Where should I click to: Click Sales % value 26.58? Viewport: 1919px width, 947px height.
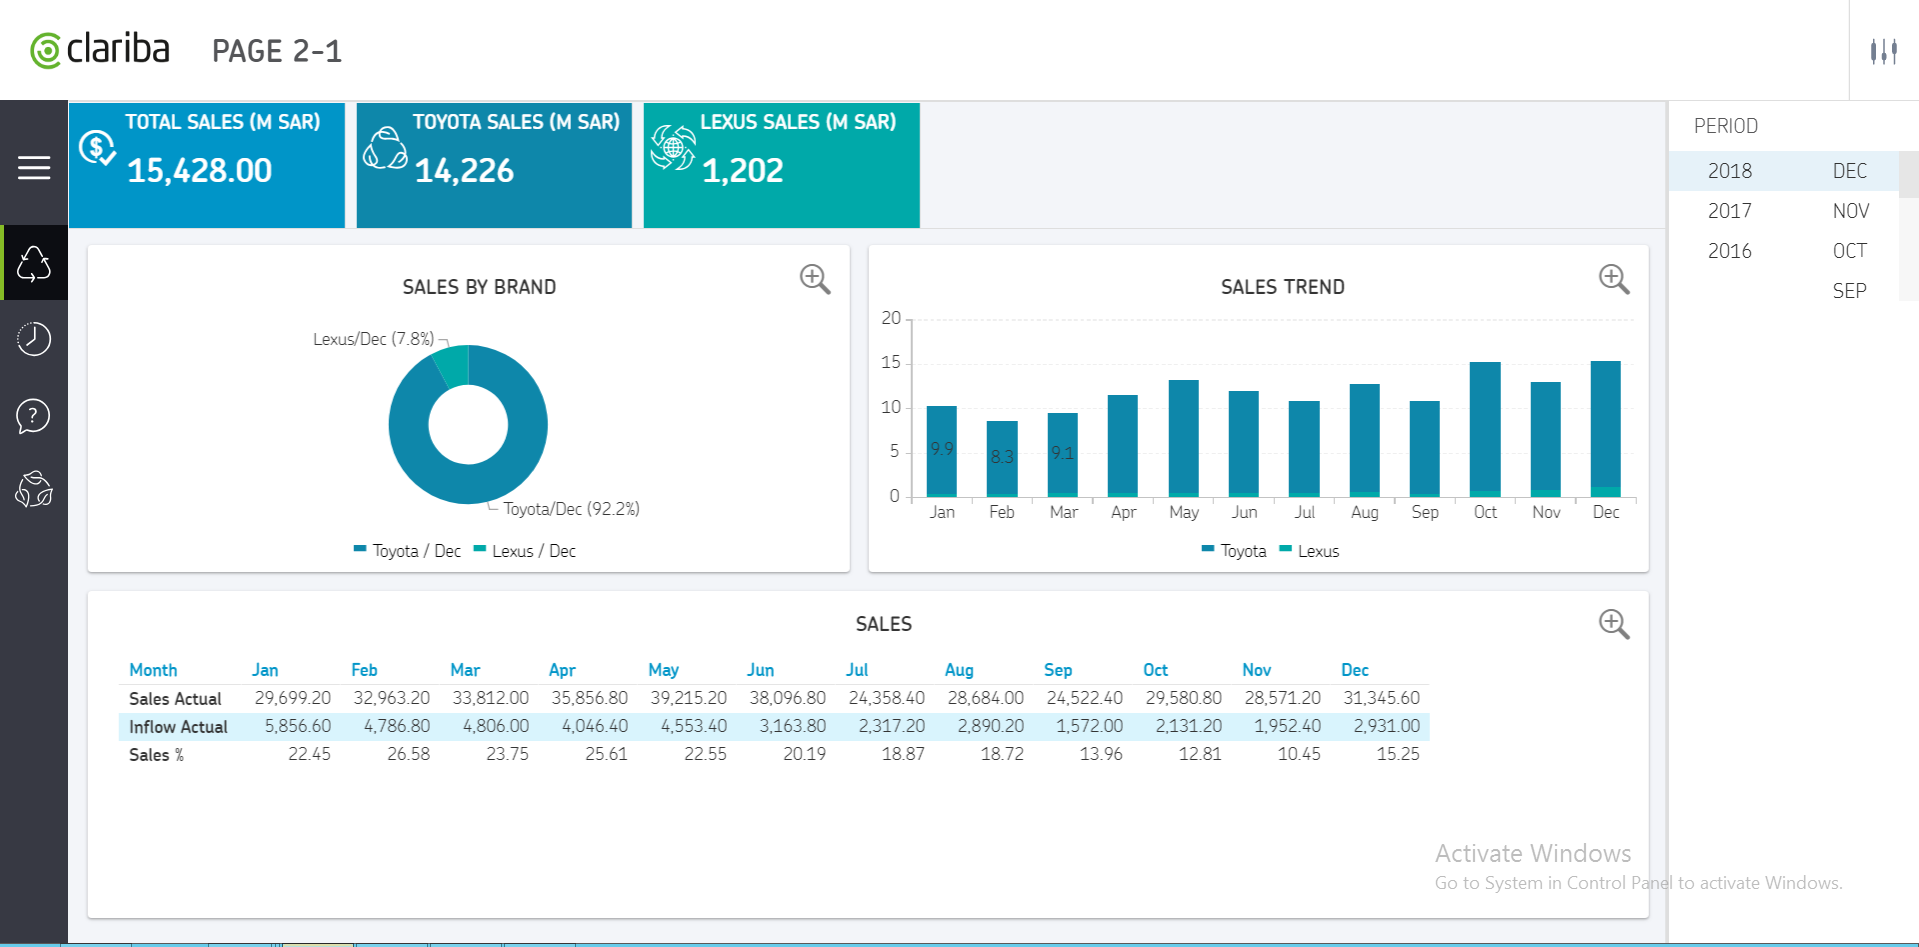[409, 754]
